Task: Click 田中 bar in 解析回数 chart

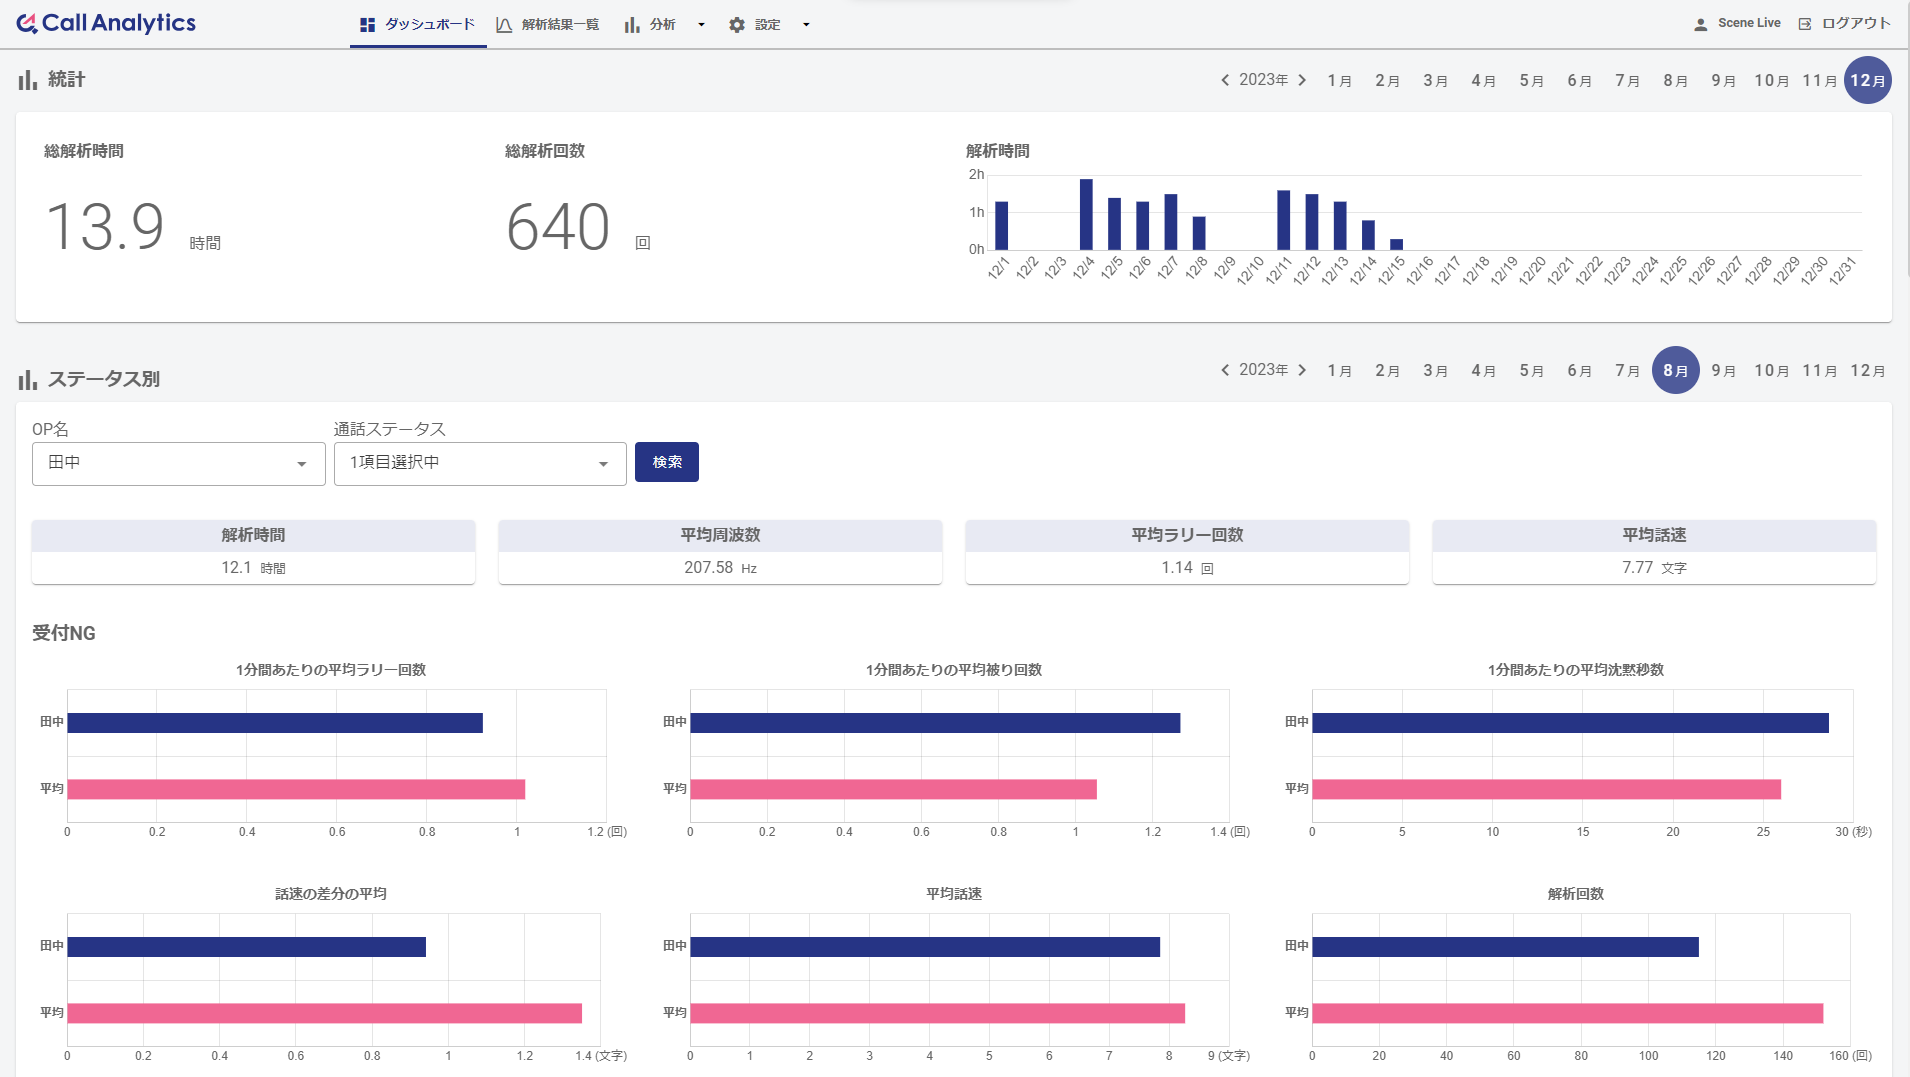Action: click(1505, 947)
